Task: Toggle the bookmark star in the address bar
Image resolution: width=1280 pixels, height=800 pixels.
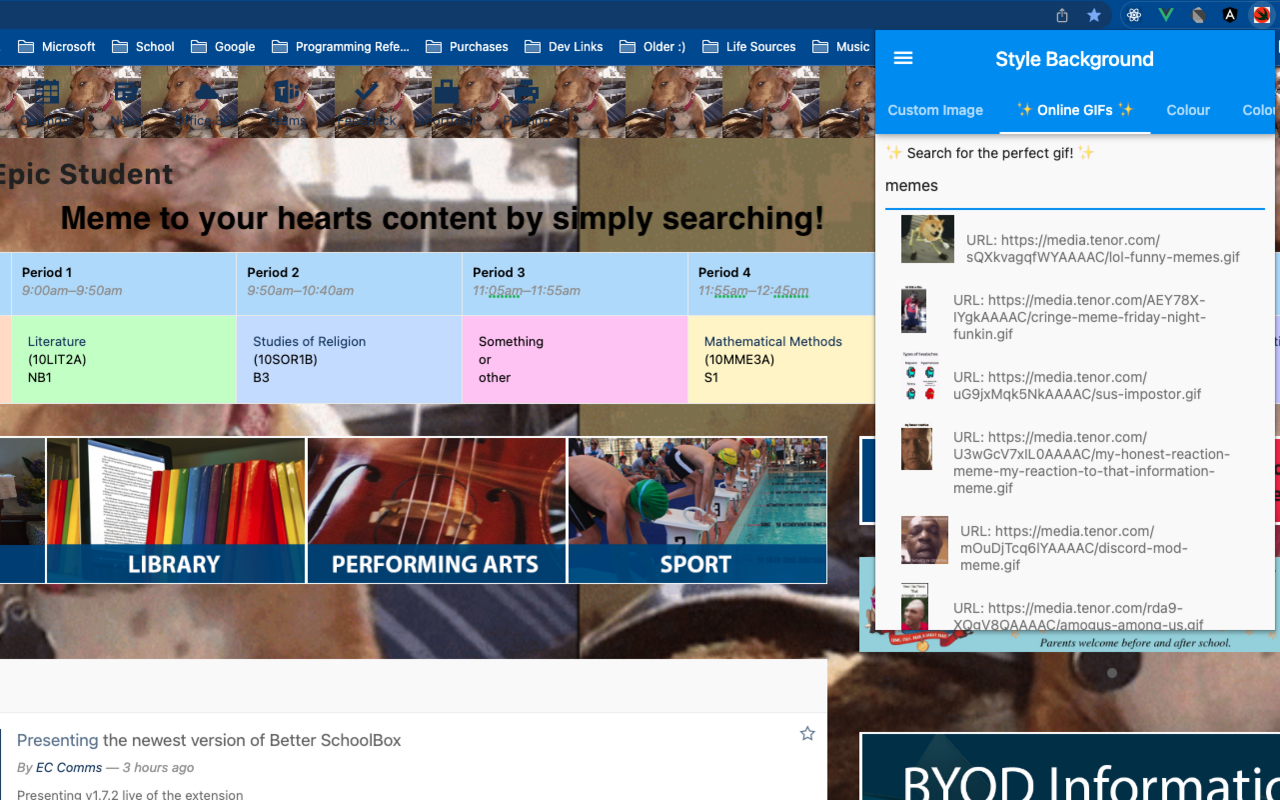Action: [x=1094, y=15]
